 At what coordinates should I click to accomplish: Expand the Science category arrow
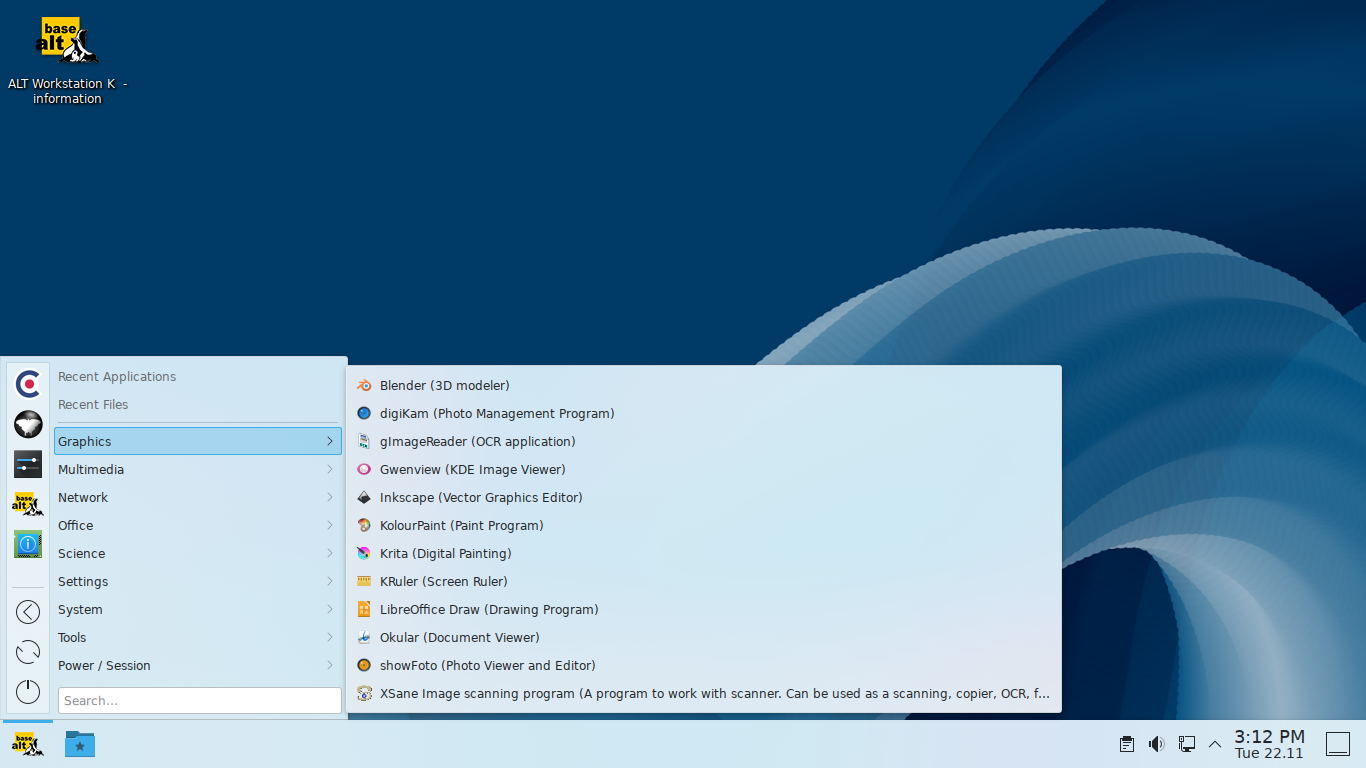330,553
